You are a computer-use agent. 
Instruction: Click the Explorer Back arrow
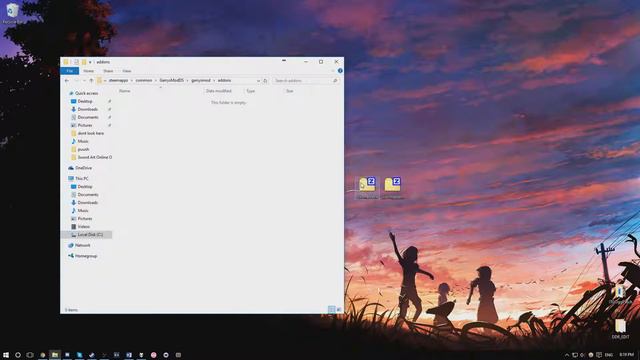tap(67, 81)
